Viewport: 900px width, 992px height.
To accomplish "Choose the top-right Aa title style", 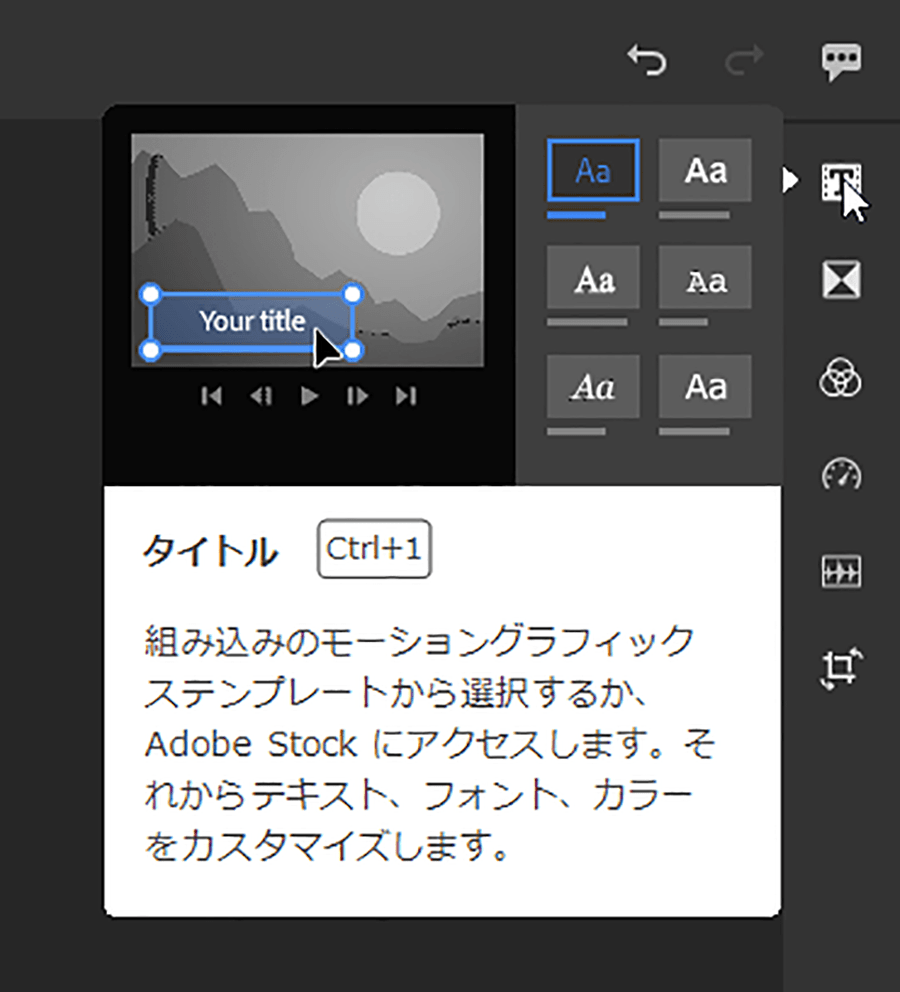I will [x=705, y=170].
